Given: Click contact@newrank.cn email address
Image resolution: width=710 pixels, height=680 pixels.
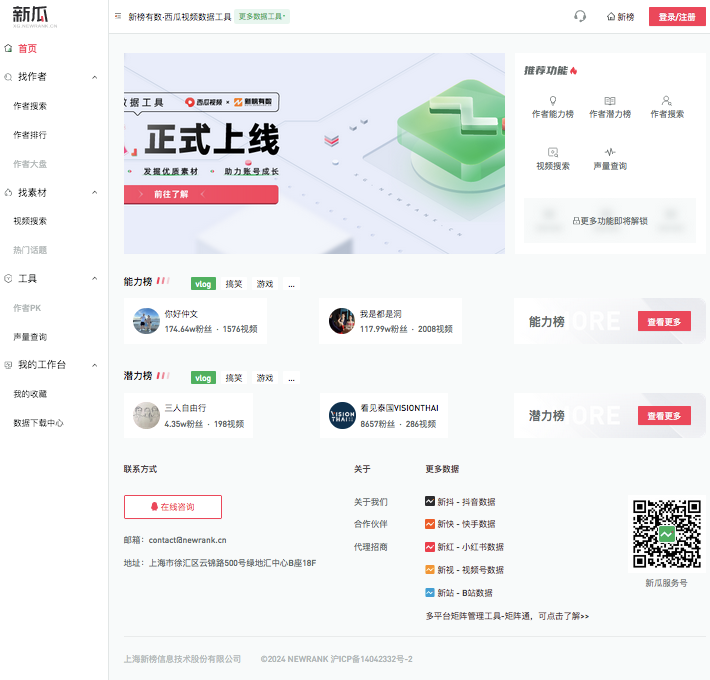Looking at the screenshot, I should pos(187,540).
